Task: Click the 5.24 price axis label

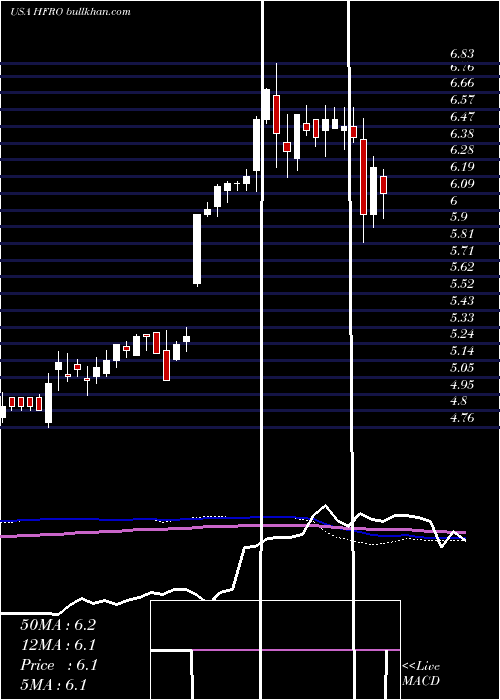Action: [462, 334]
